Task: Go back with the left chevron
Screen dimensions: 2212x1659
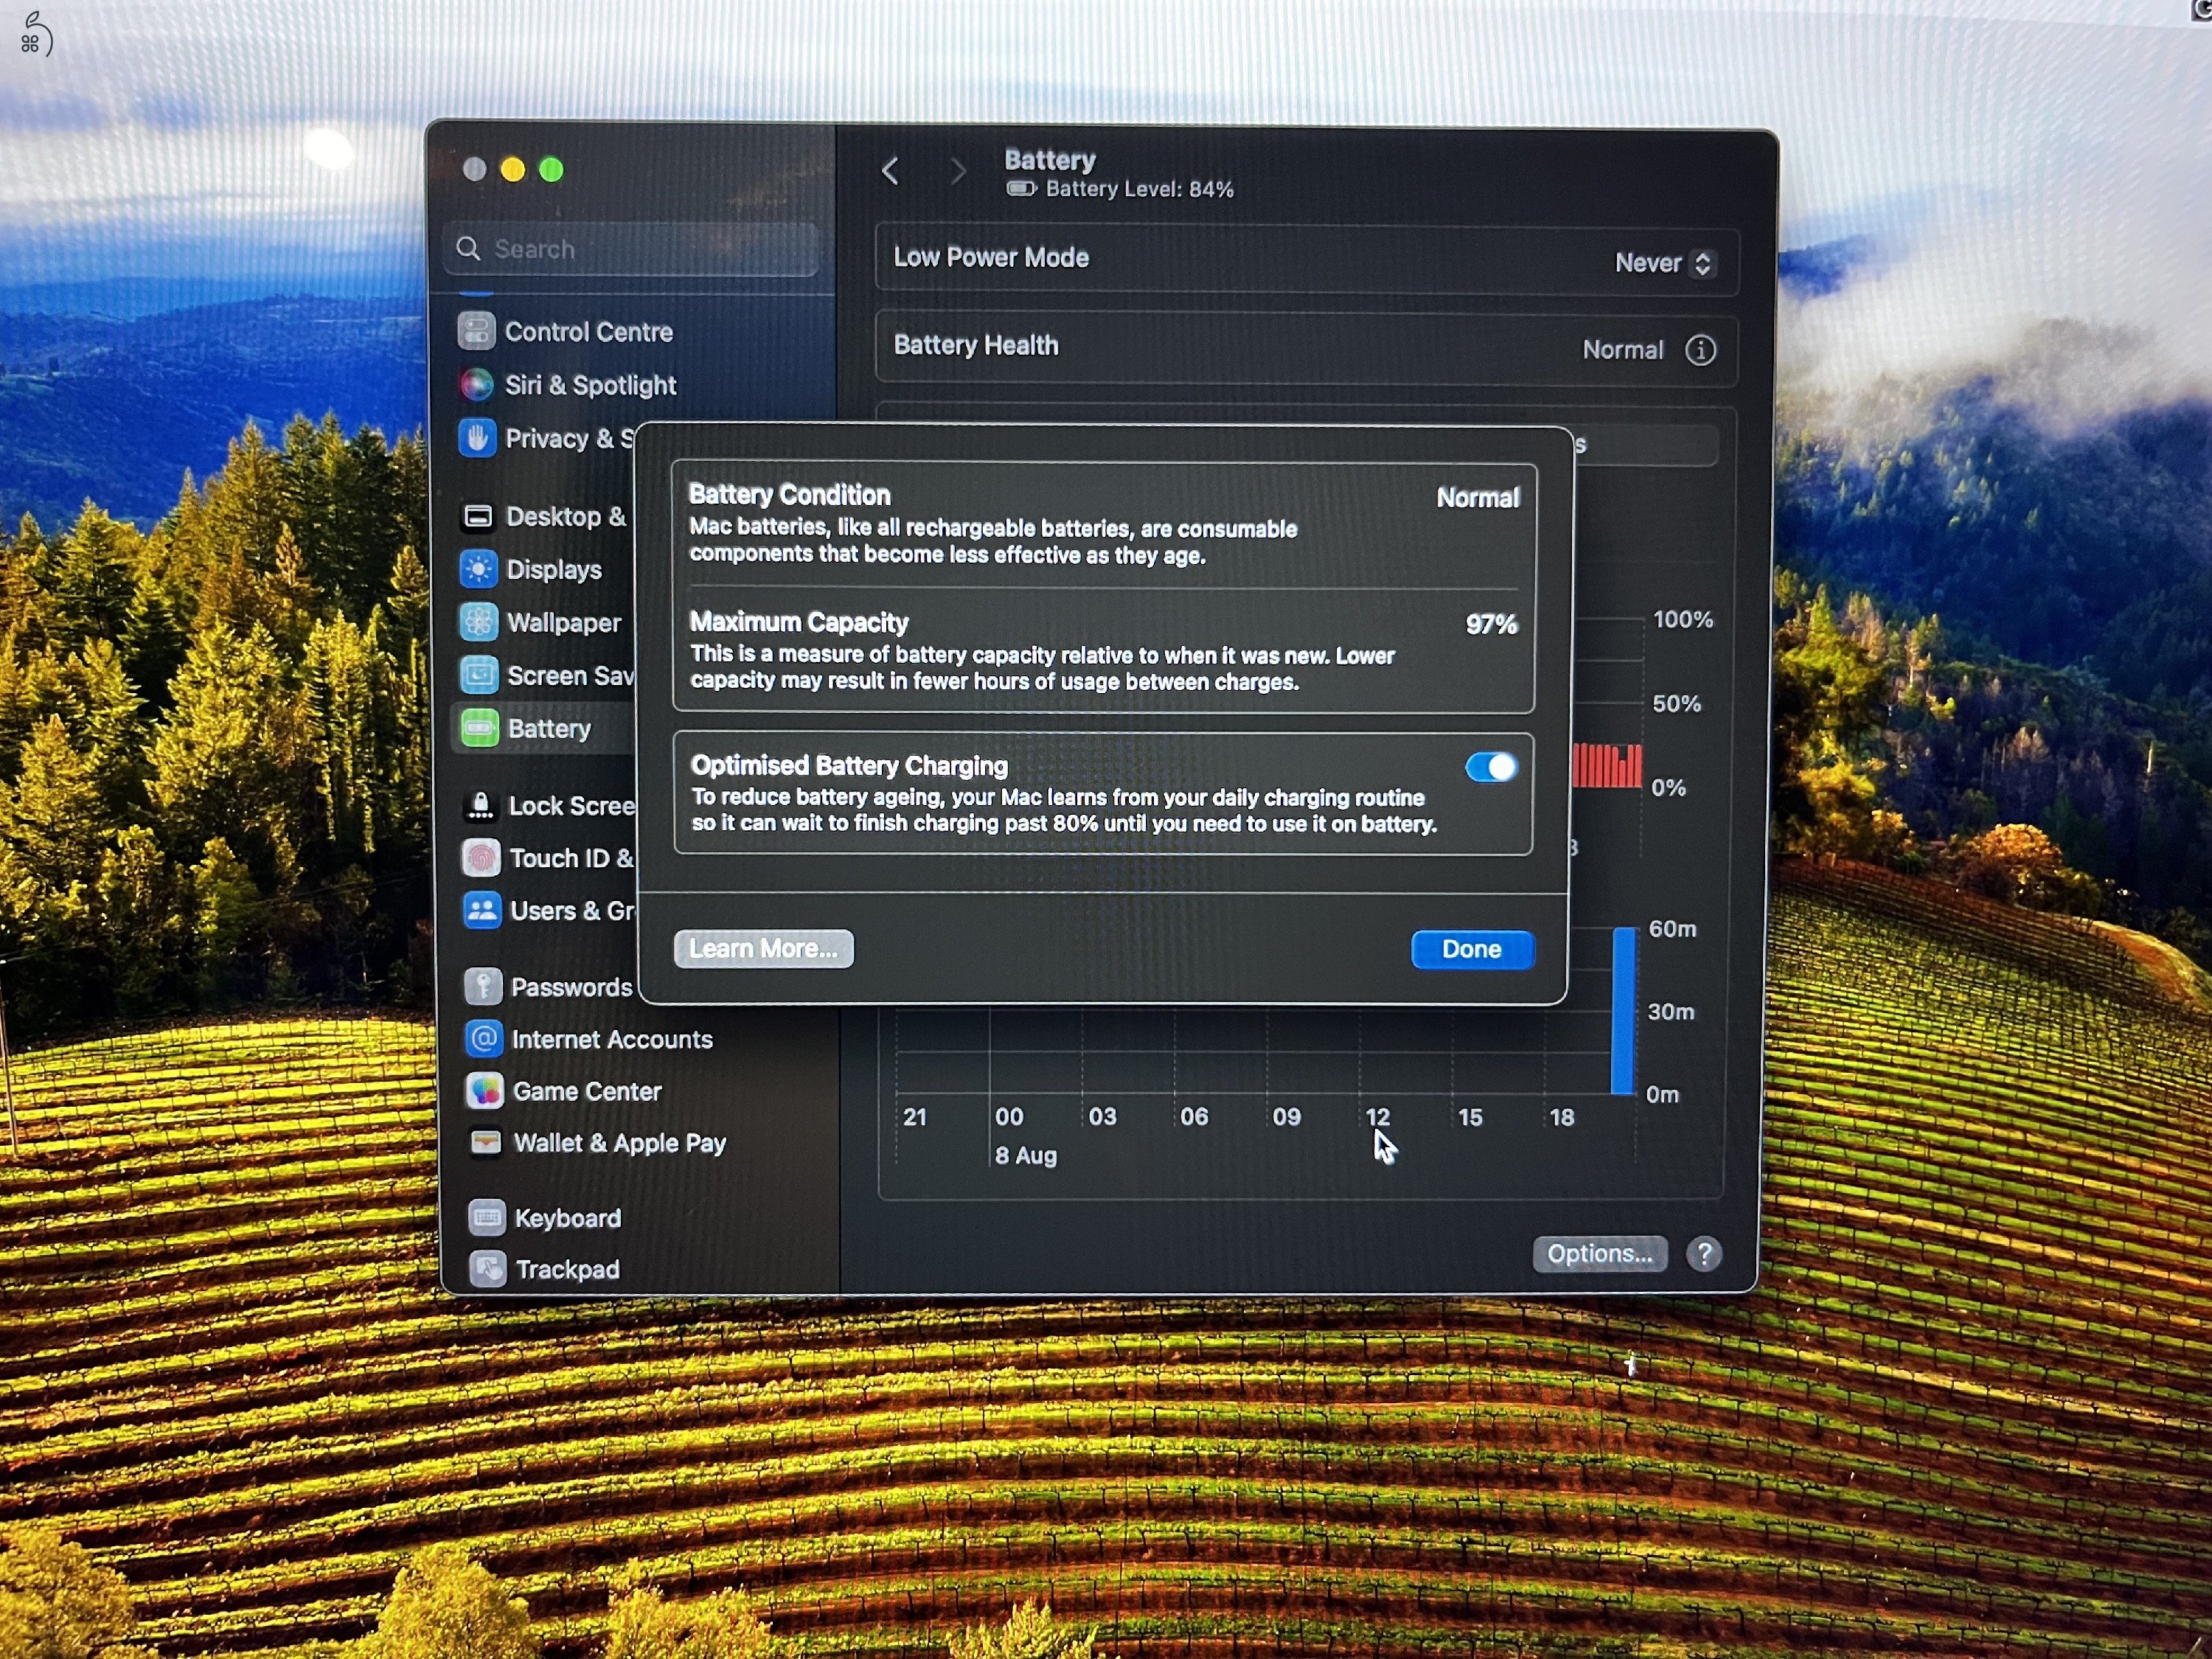Action: coord(890,171)
